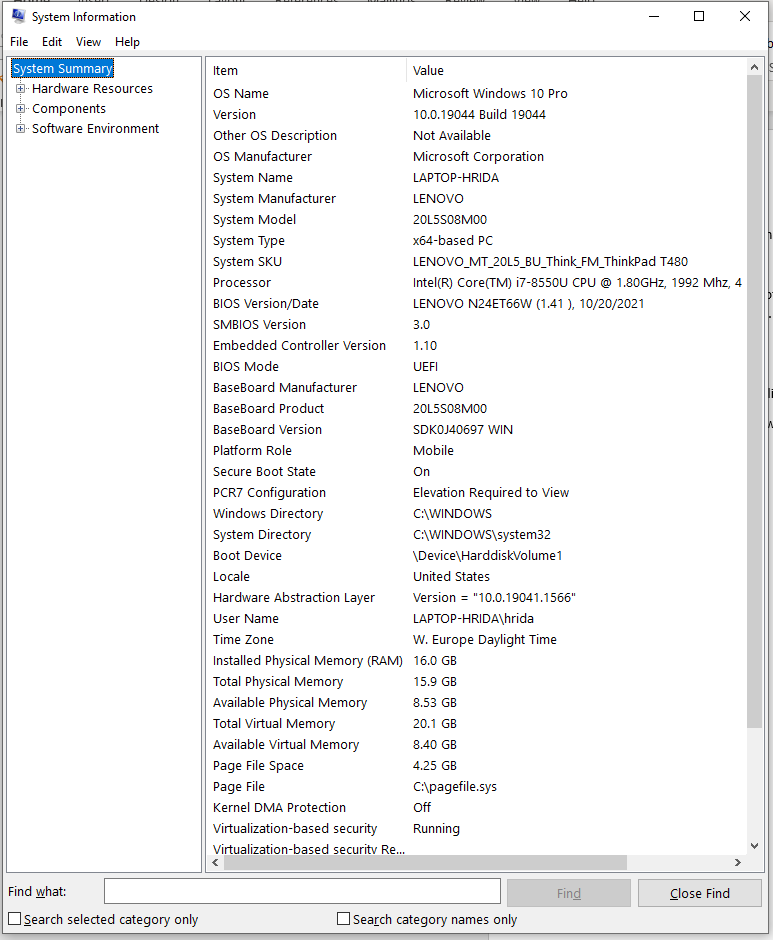
Task: Select the Installed Physical Memory (RAM) row
Action: 477,660
